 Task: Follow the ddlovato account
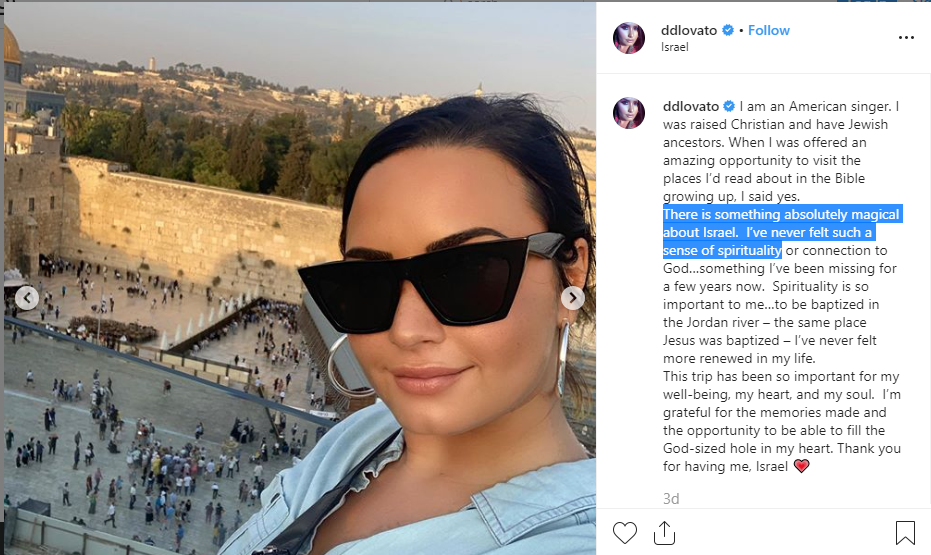[768, 30]
